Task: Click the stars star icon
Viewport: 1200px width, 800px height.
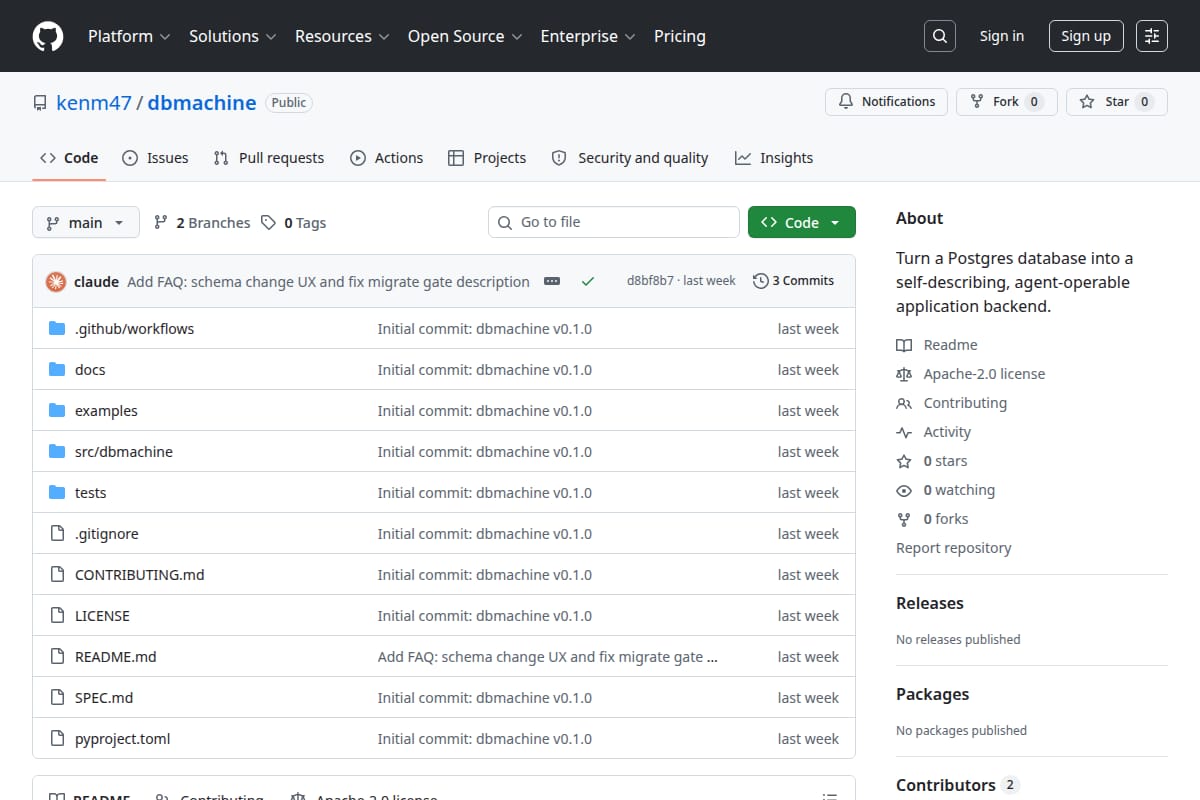Action: click(x=904, y=461)
